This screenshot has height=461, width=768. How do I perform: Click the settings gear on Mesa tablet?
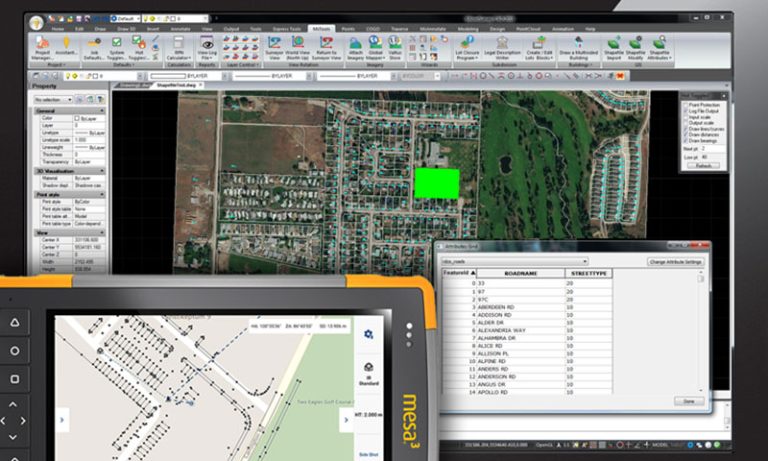tap(368, 334)
